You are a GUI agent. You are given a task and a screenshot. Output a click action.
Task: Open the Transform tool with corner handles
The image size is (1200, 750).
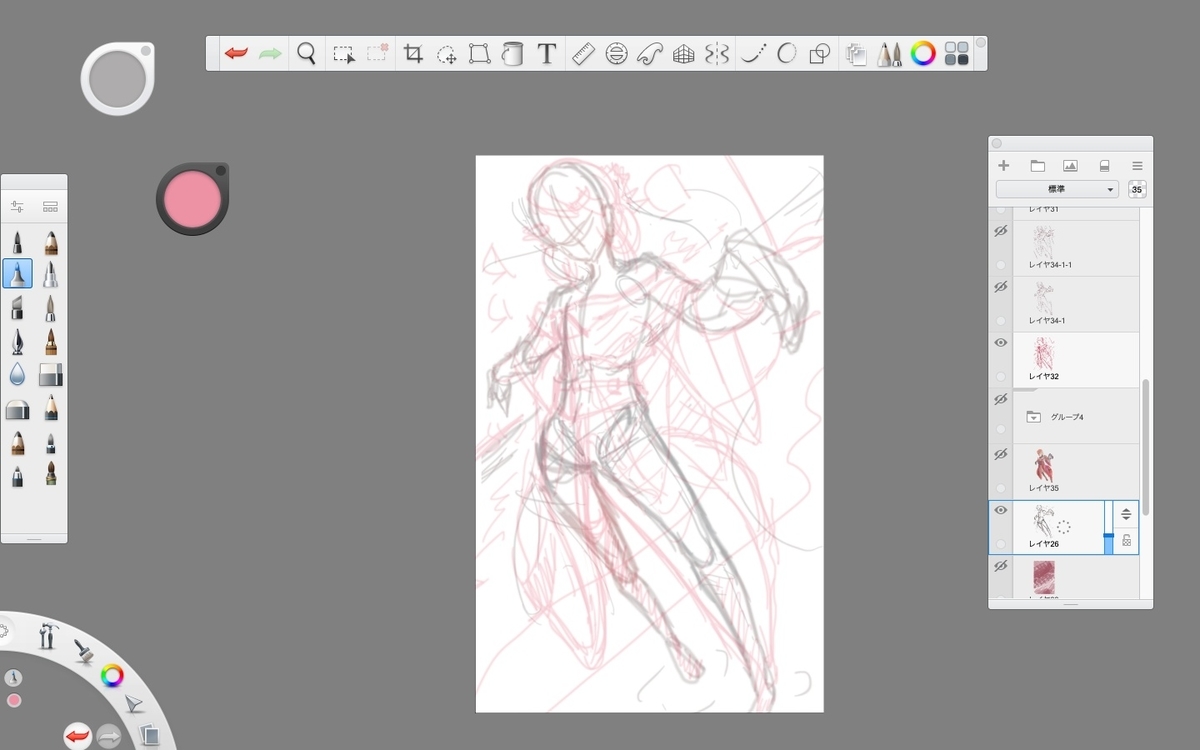480,54
